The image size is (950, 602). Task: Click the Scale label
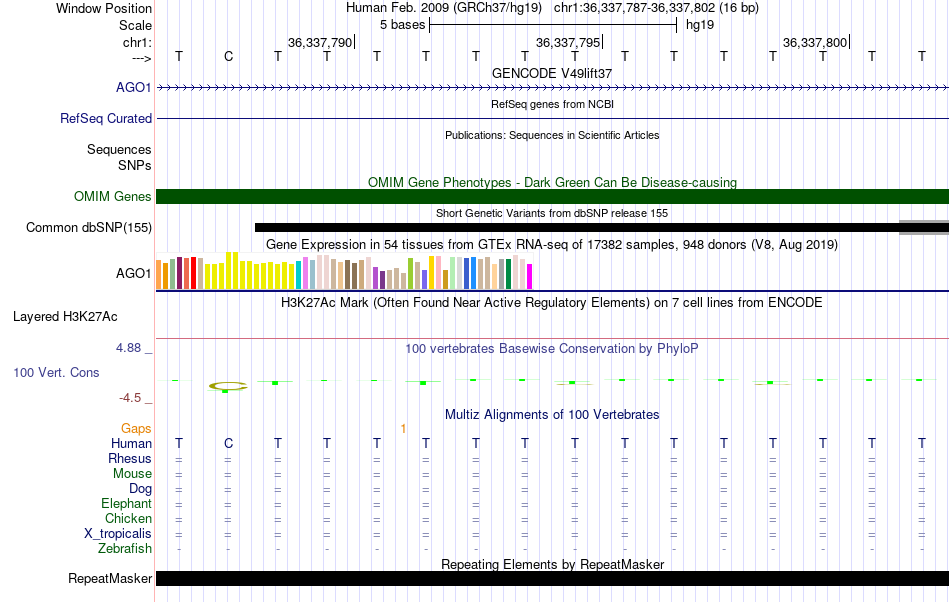(x=135, y=25)
